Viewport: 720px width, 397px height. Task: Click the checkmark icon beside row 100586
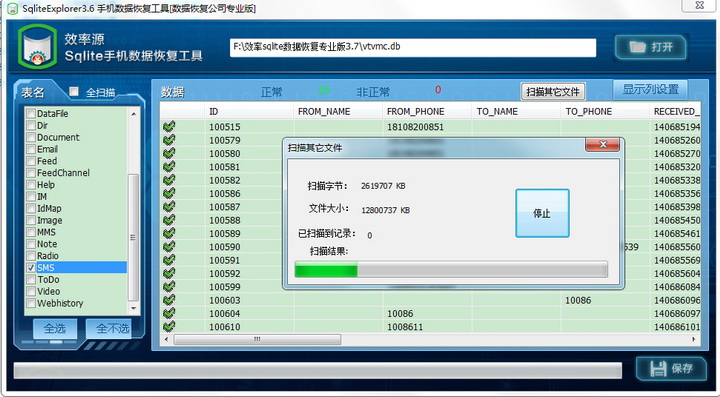coord(169,193)
